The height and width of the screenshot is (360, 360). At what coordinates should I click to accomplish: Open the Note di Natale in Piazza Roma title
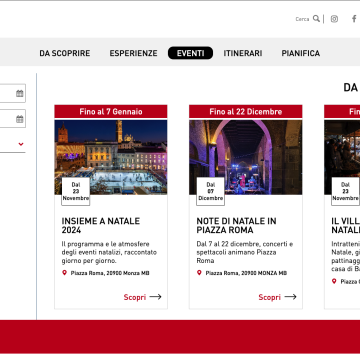[236, 226]
